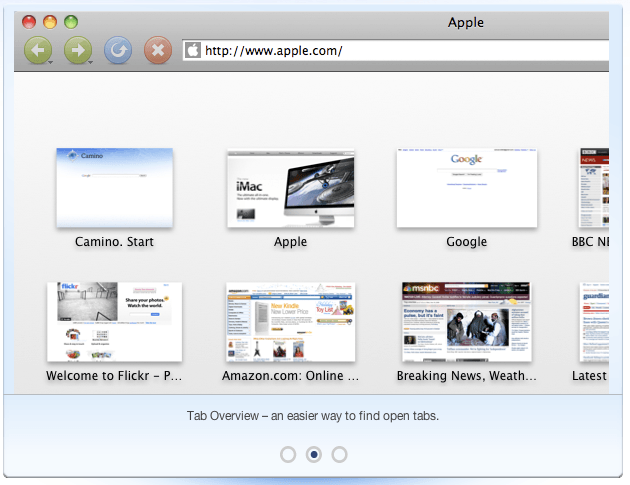Image resolution: width=630 pixels, height=485 pixels.
Task: Stop loading with the red X icon
Action: click(158, 50)
